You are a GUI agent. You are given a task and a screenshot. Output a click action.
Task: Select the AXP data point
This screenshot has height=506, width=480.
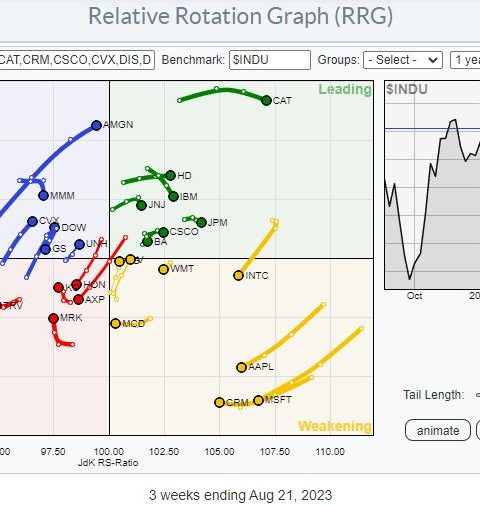coord(78,299)
